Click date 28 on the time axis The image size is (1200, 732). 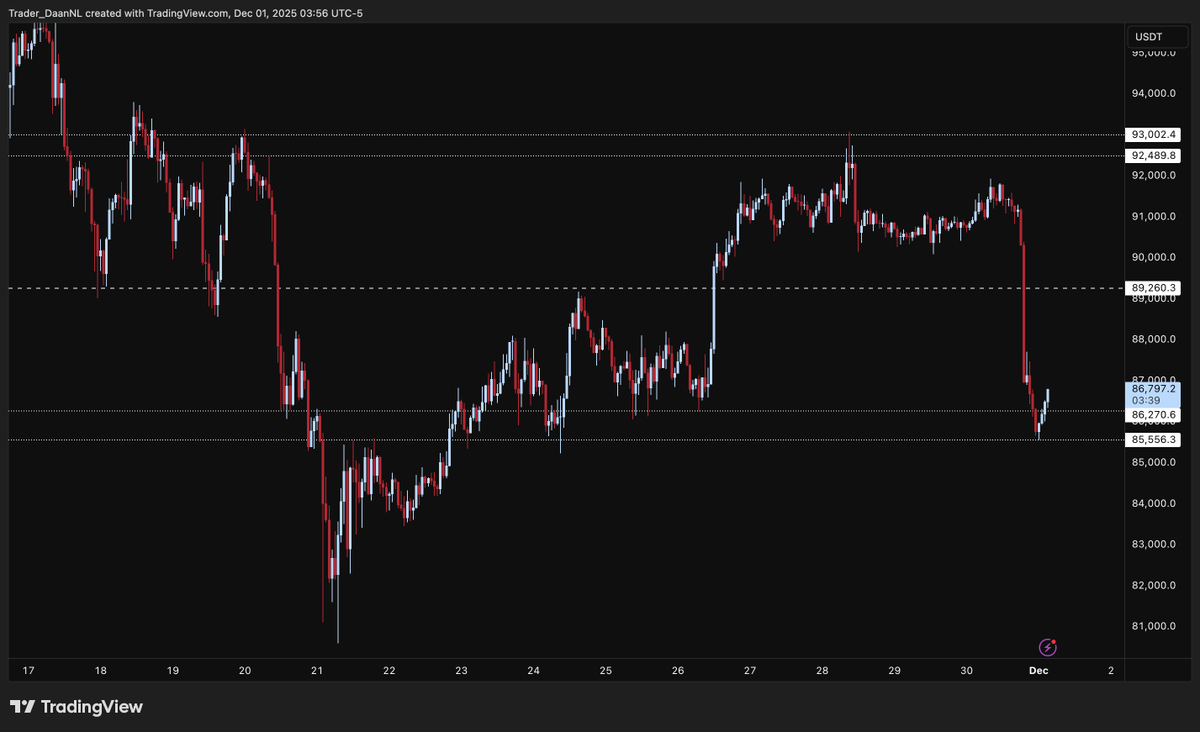[x=822, y=671]
